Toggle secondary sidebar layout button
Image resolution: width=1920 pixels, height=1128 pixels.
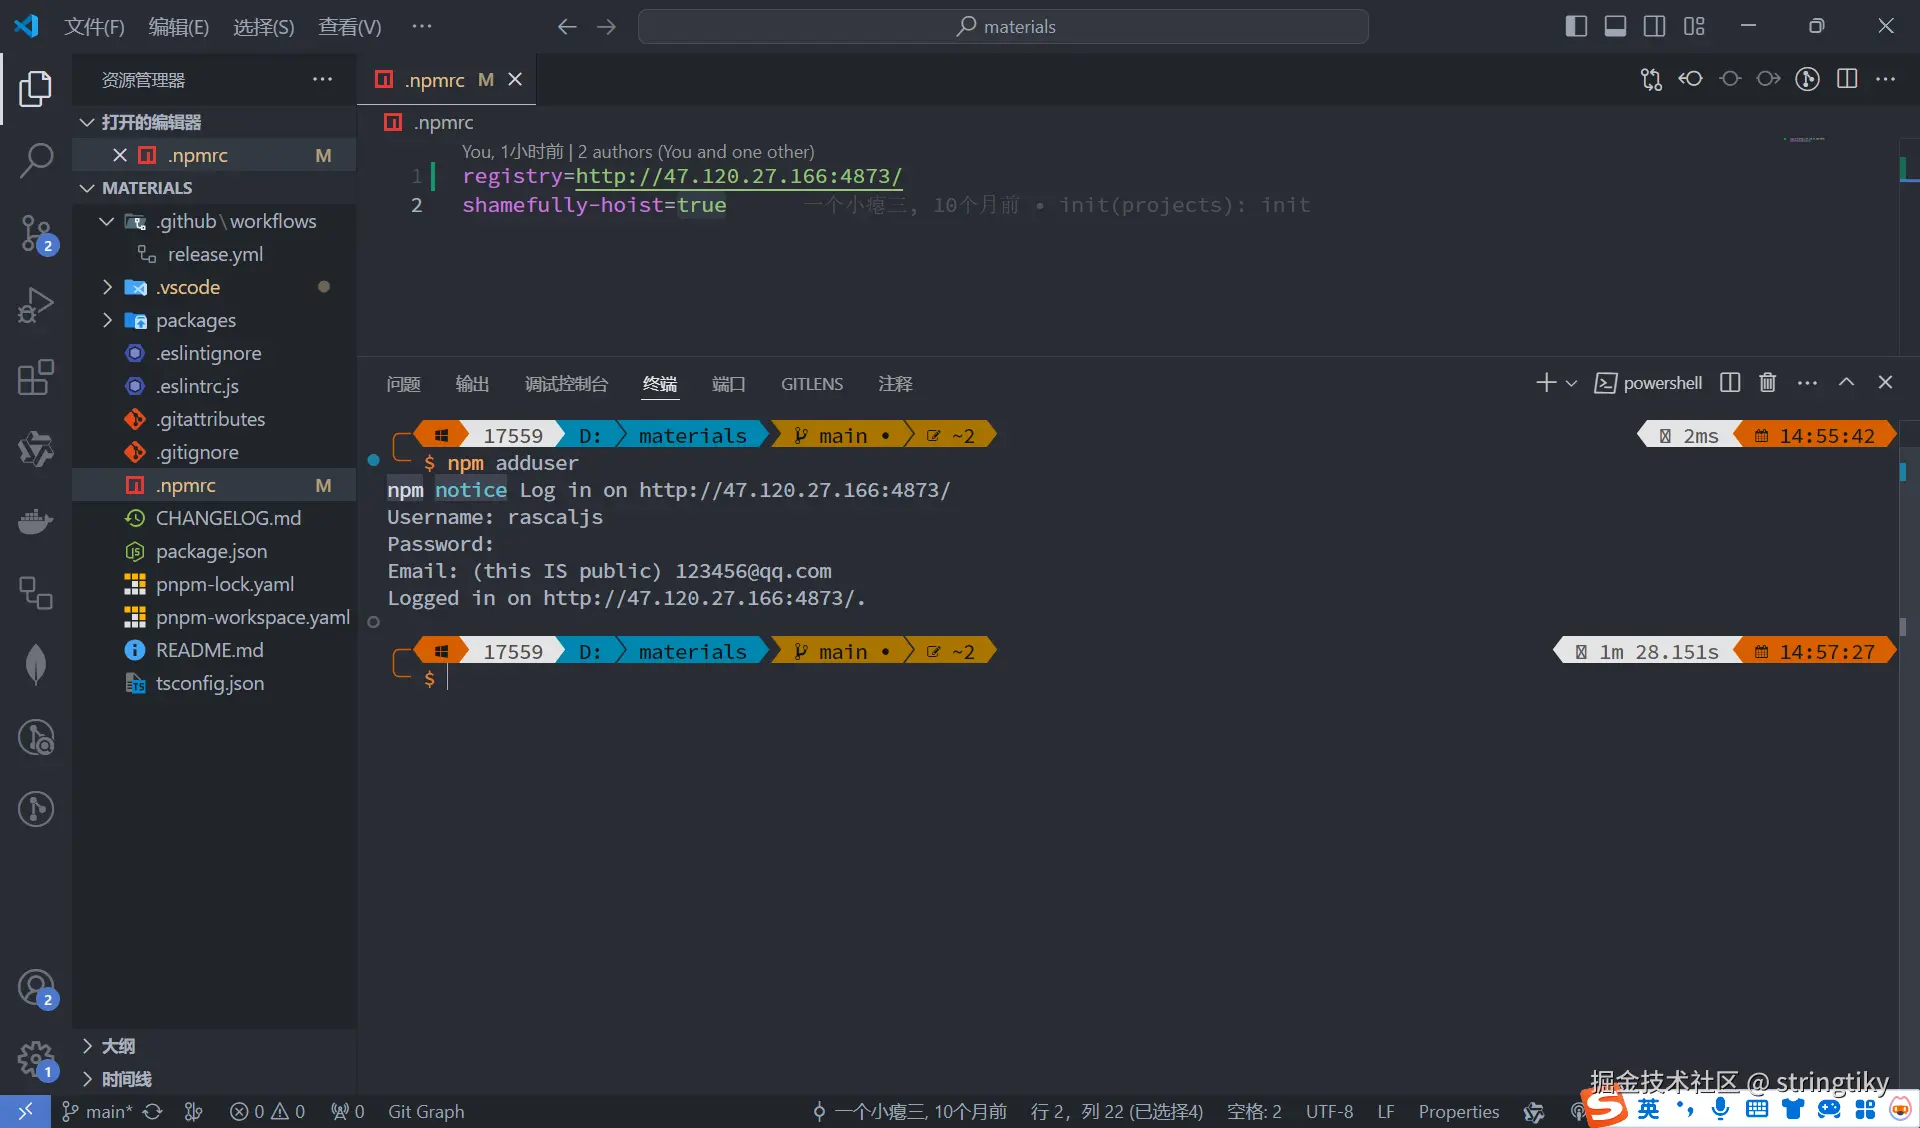(x=1654, y=27)
